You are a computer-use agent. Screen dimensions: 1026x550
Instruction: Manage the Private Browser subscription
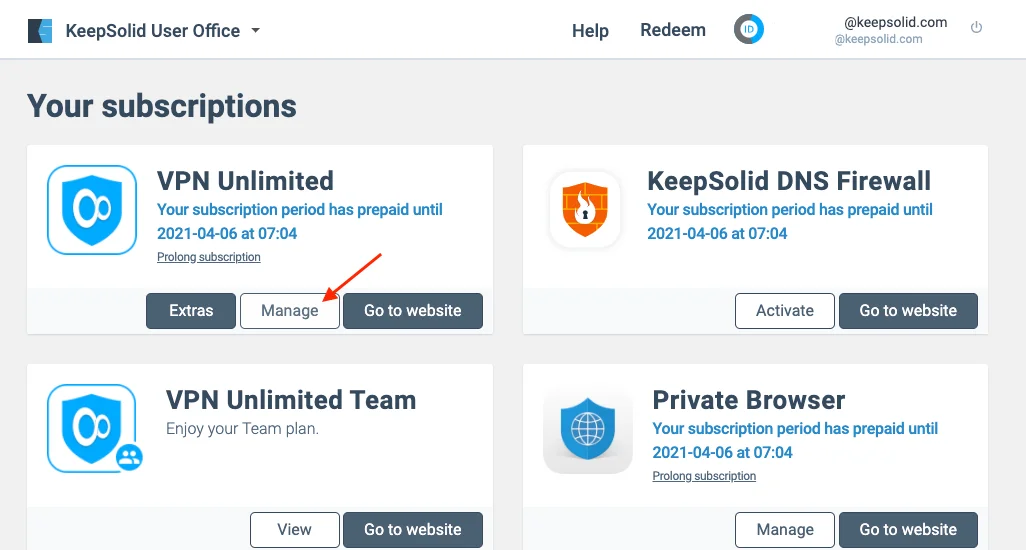click(x=785, y=530)
